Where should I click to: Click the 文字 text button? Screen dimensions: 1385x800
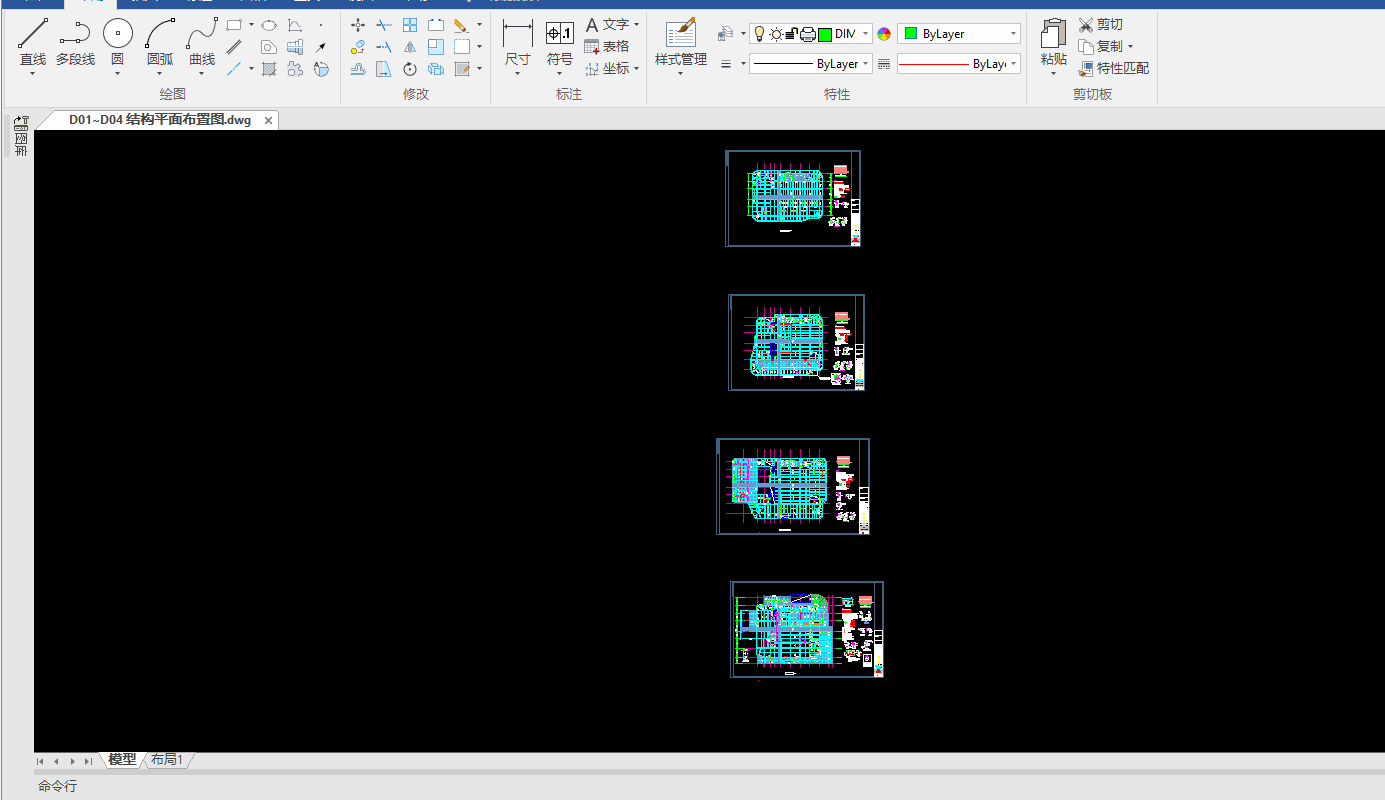tap(607, 25)
